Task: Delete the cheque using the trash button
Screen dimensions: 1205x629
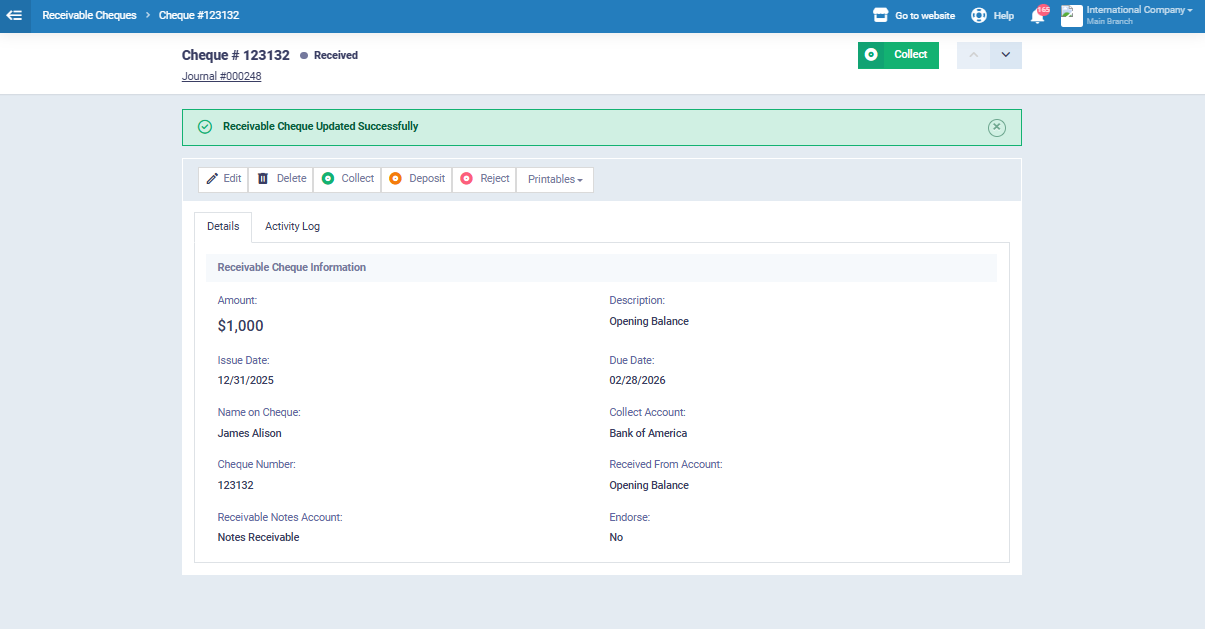Action: click(x=281, y=179)
